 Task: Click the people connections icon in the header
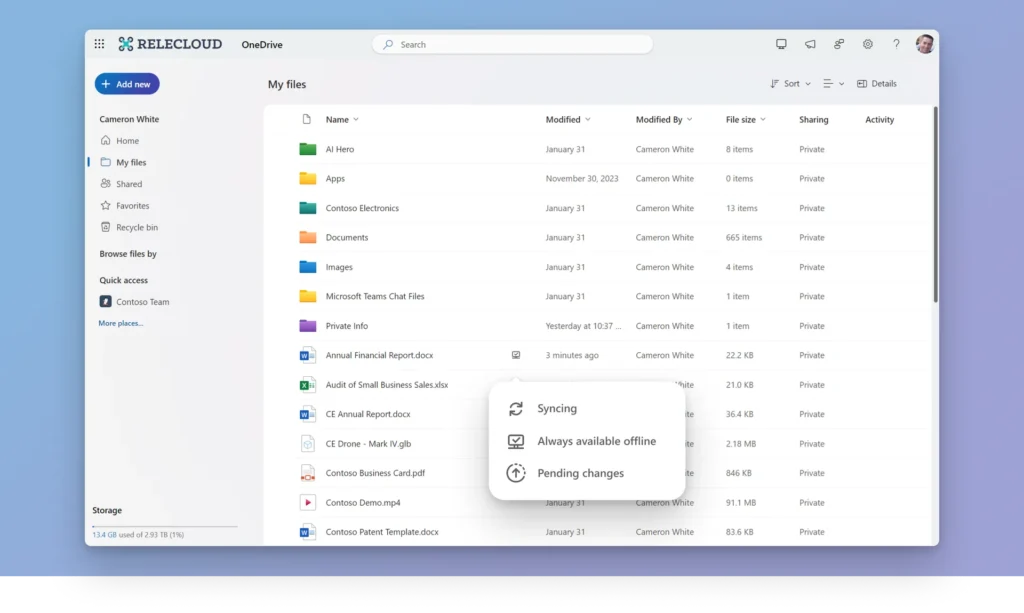839,44
